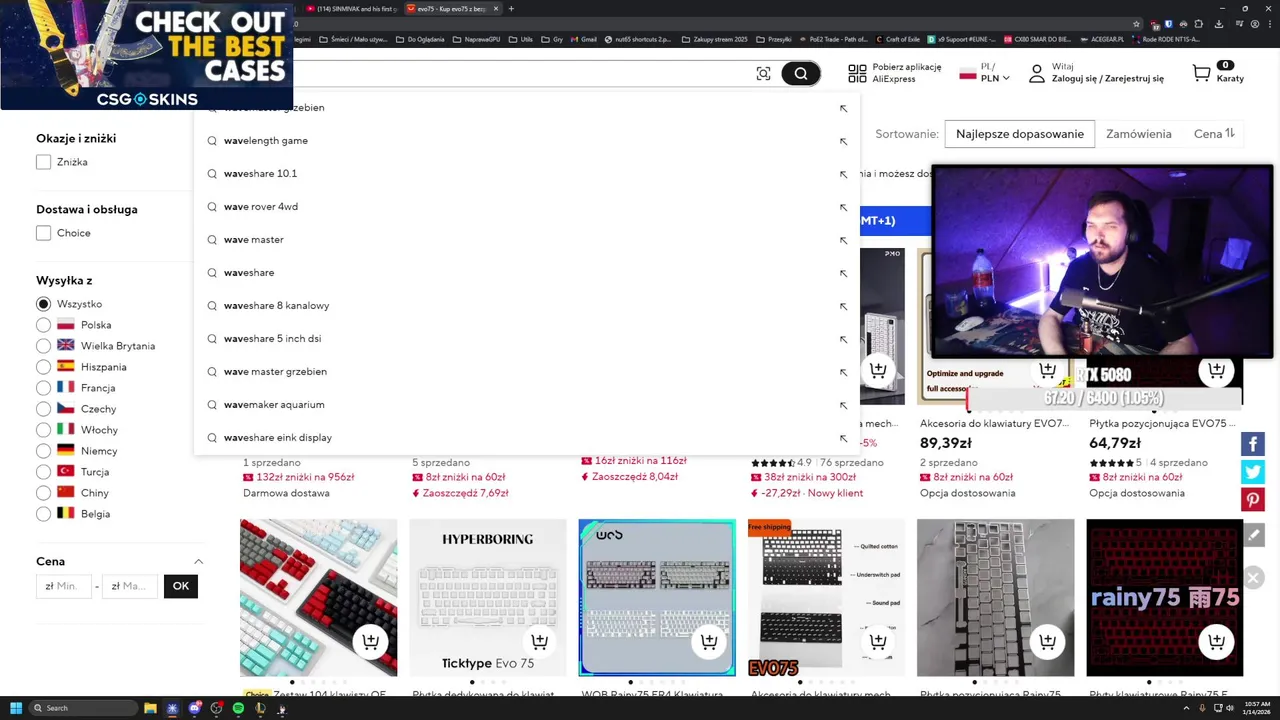Tick the Zniżka checkbox

point(43,162)
